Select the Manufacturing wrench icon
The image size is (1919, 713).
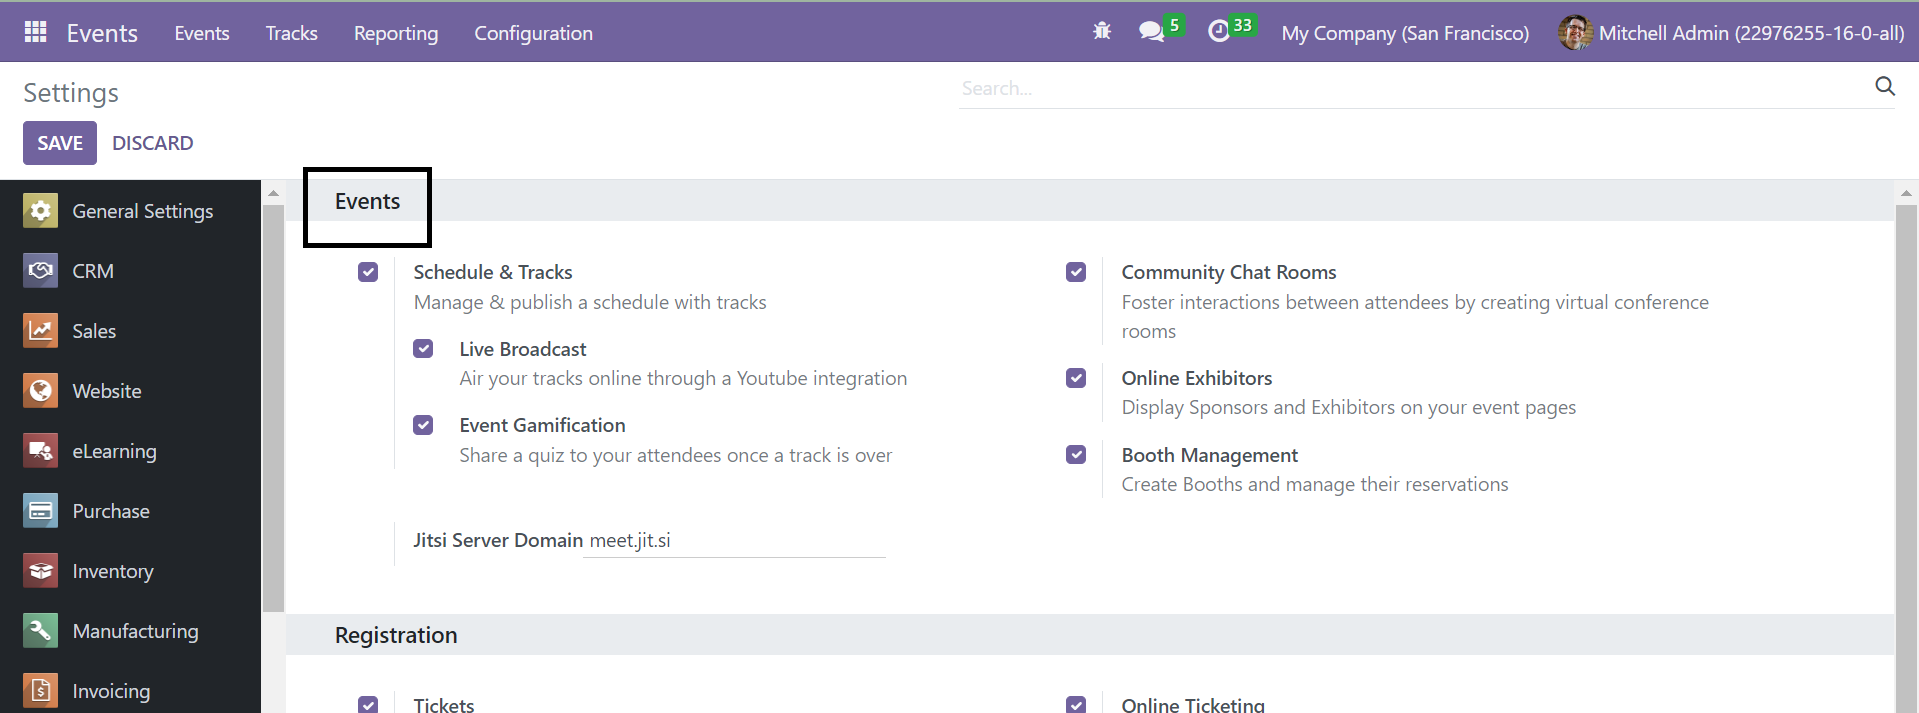40,631
